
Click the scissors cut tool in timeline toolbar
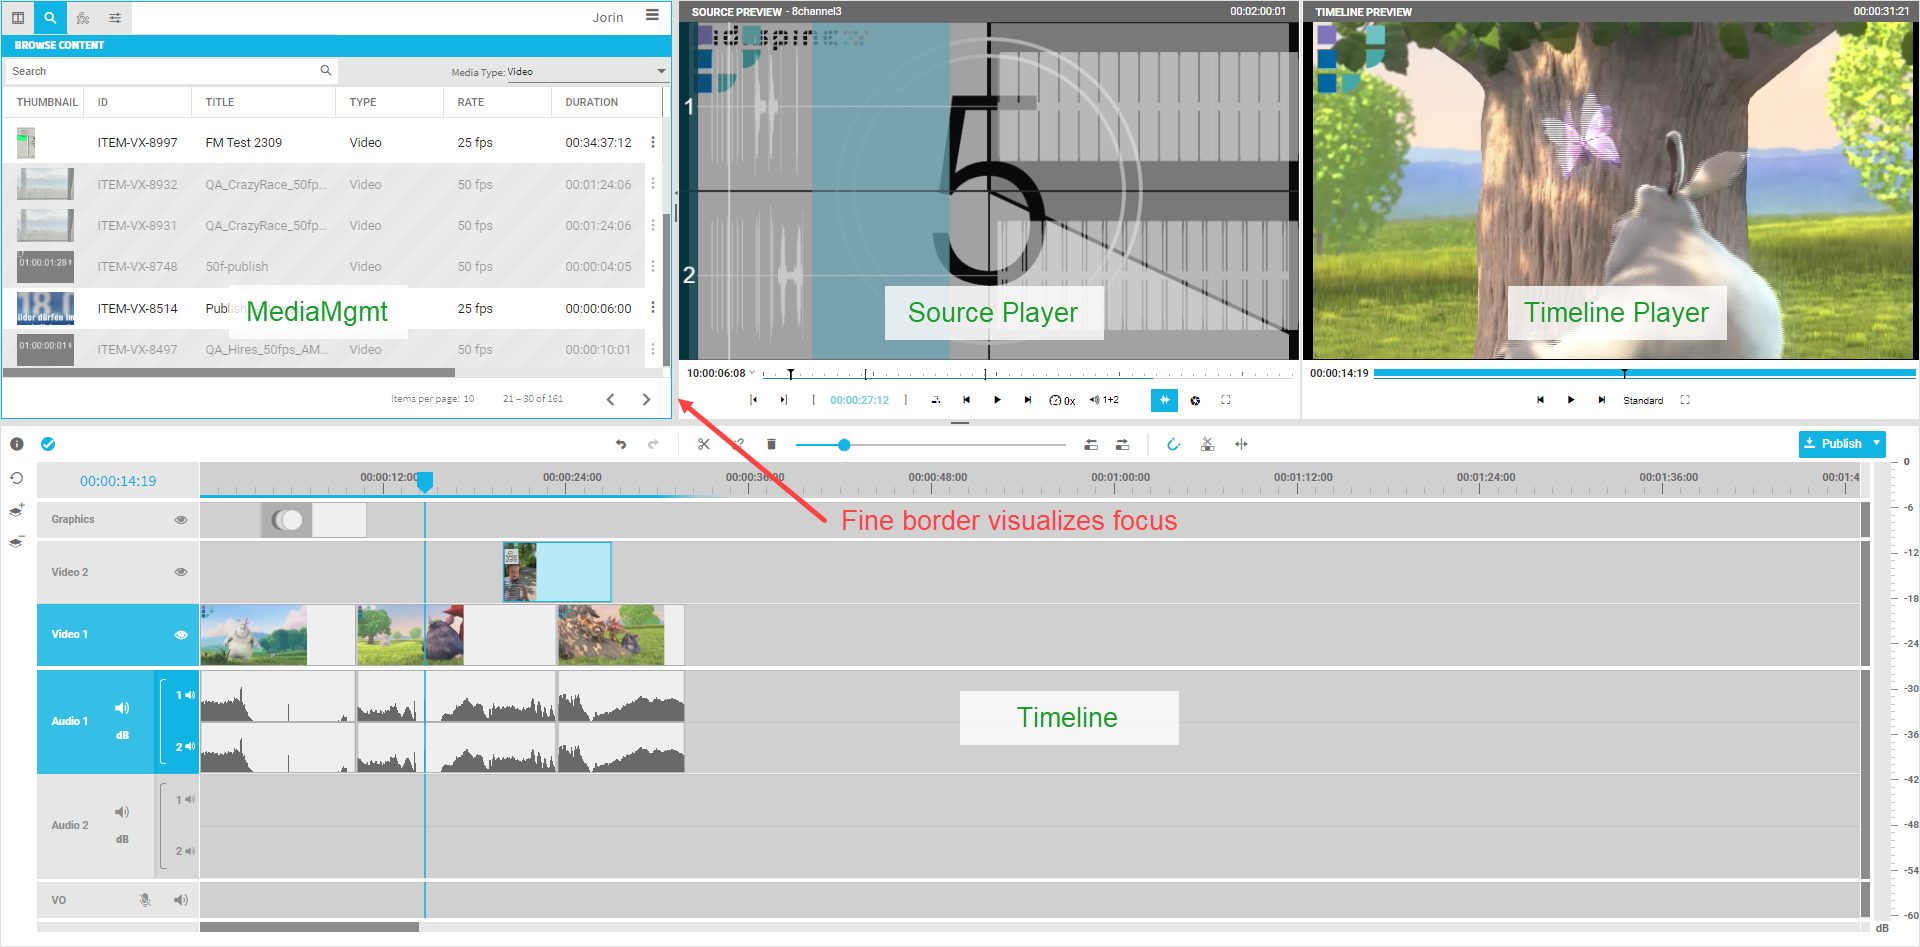click(704, 444)
